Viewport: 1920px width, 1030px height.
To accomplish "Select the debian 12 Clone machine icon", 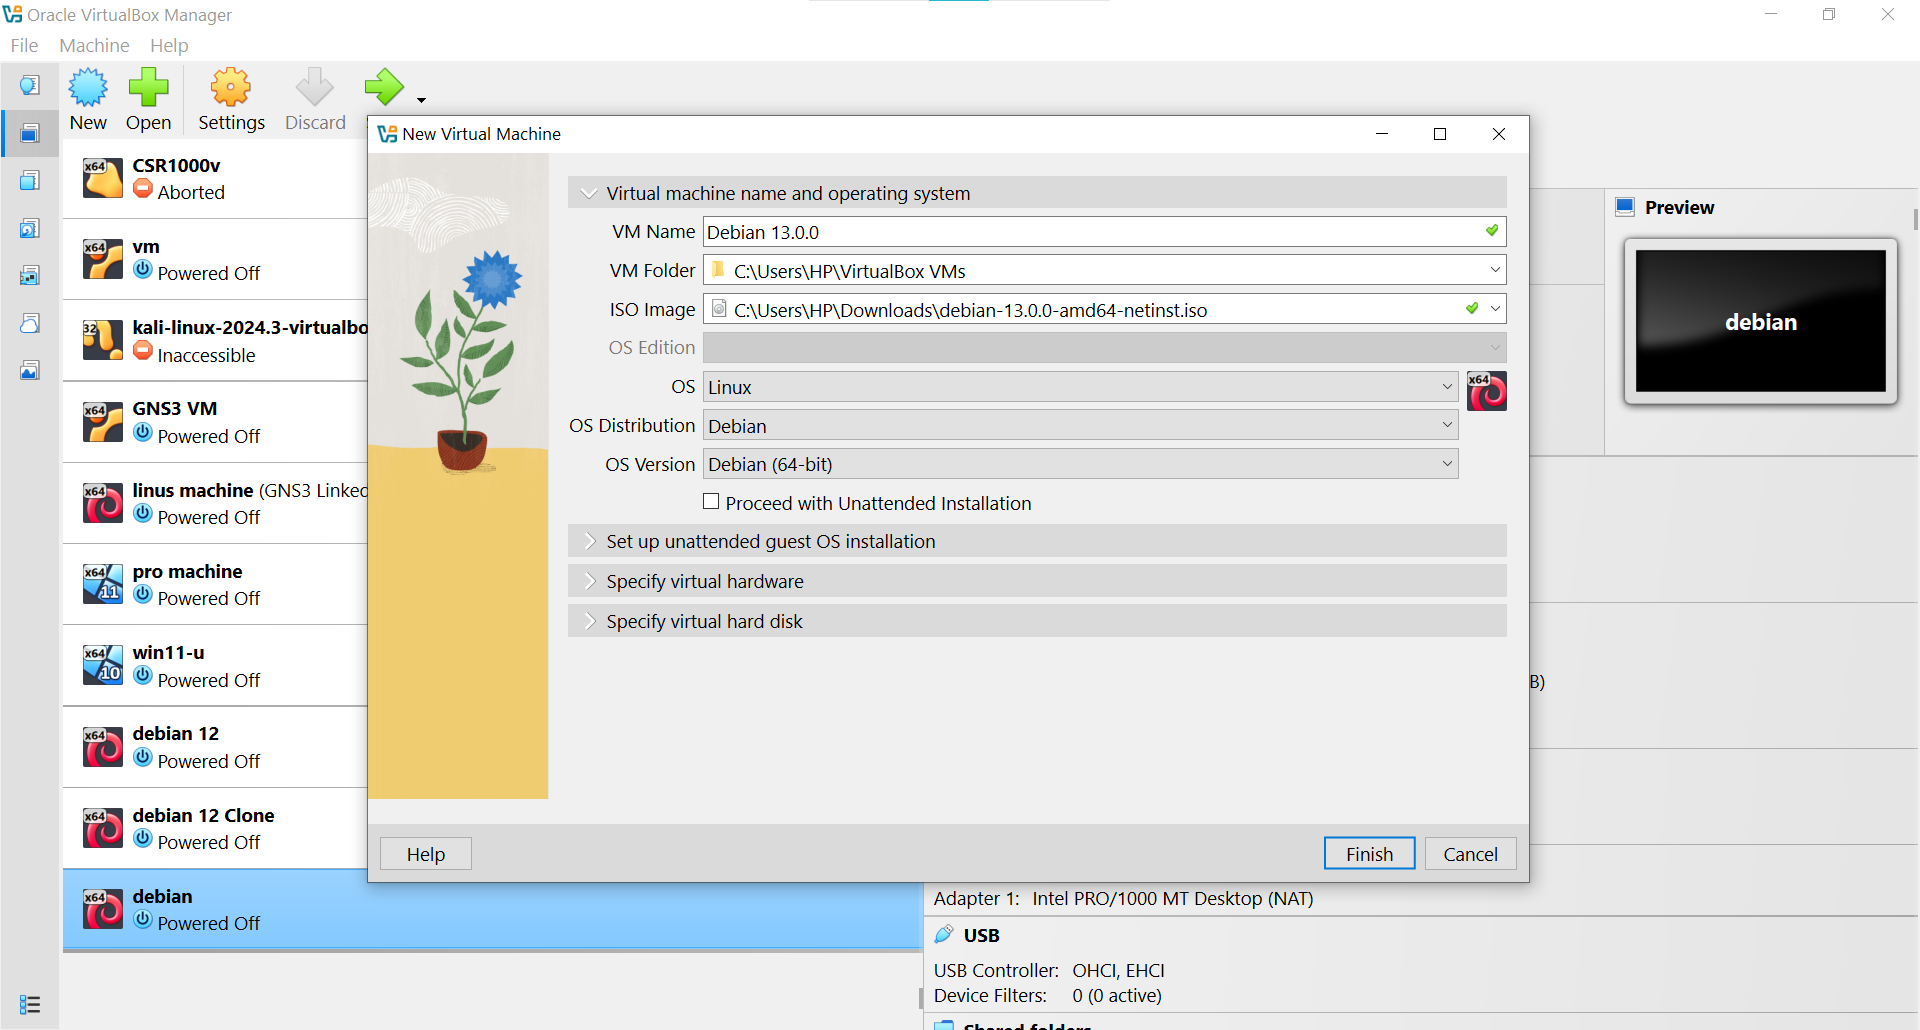I will (102, 828).
